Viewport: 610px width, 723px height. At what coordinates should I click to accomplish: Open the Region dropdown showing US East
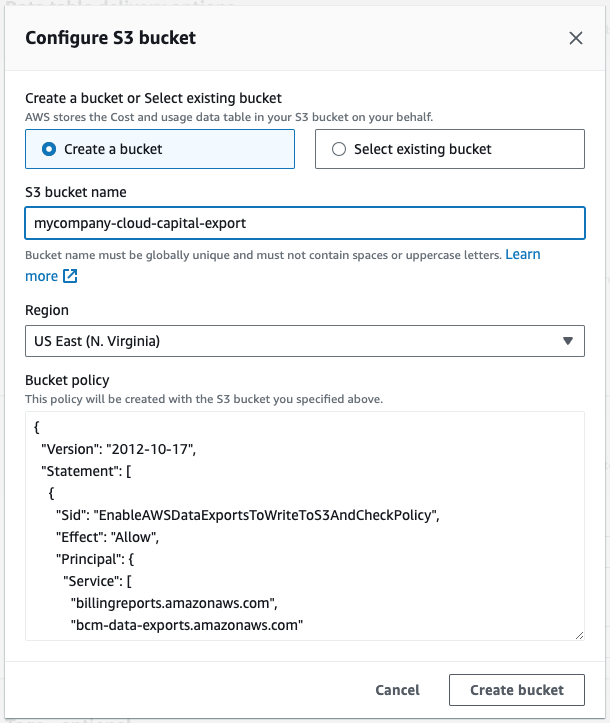(x=304, y=341)
